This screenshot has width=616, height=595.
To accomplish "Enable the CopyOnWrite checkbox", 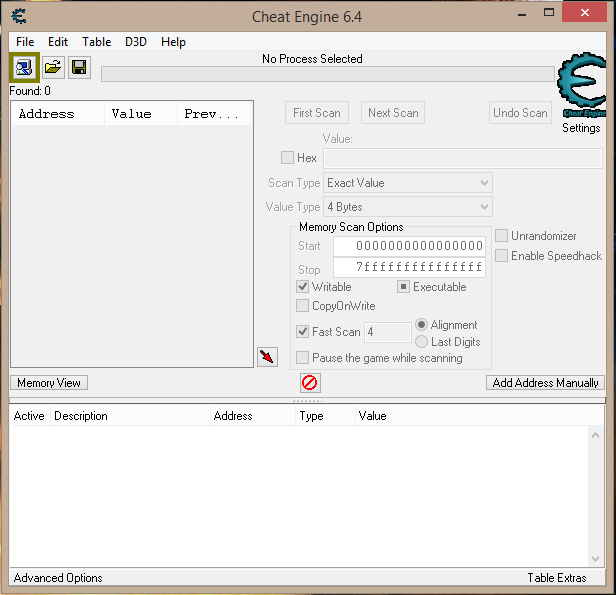I will pyautogui.click(x=302, y=306).
